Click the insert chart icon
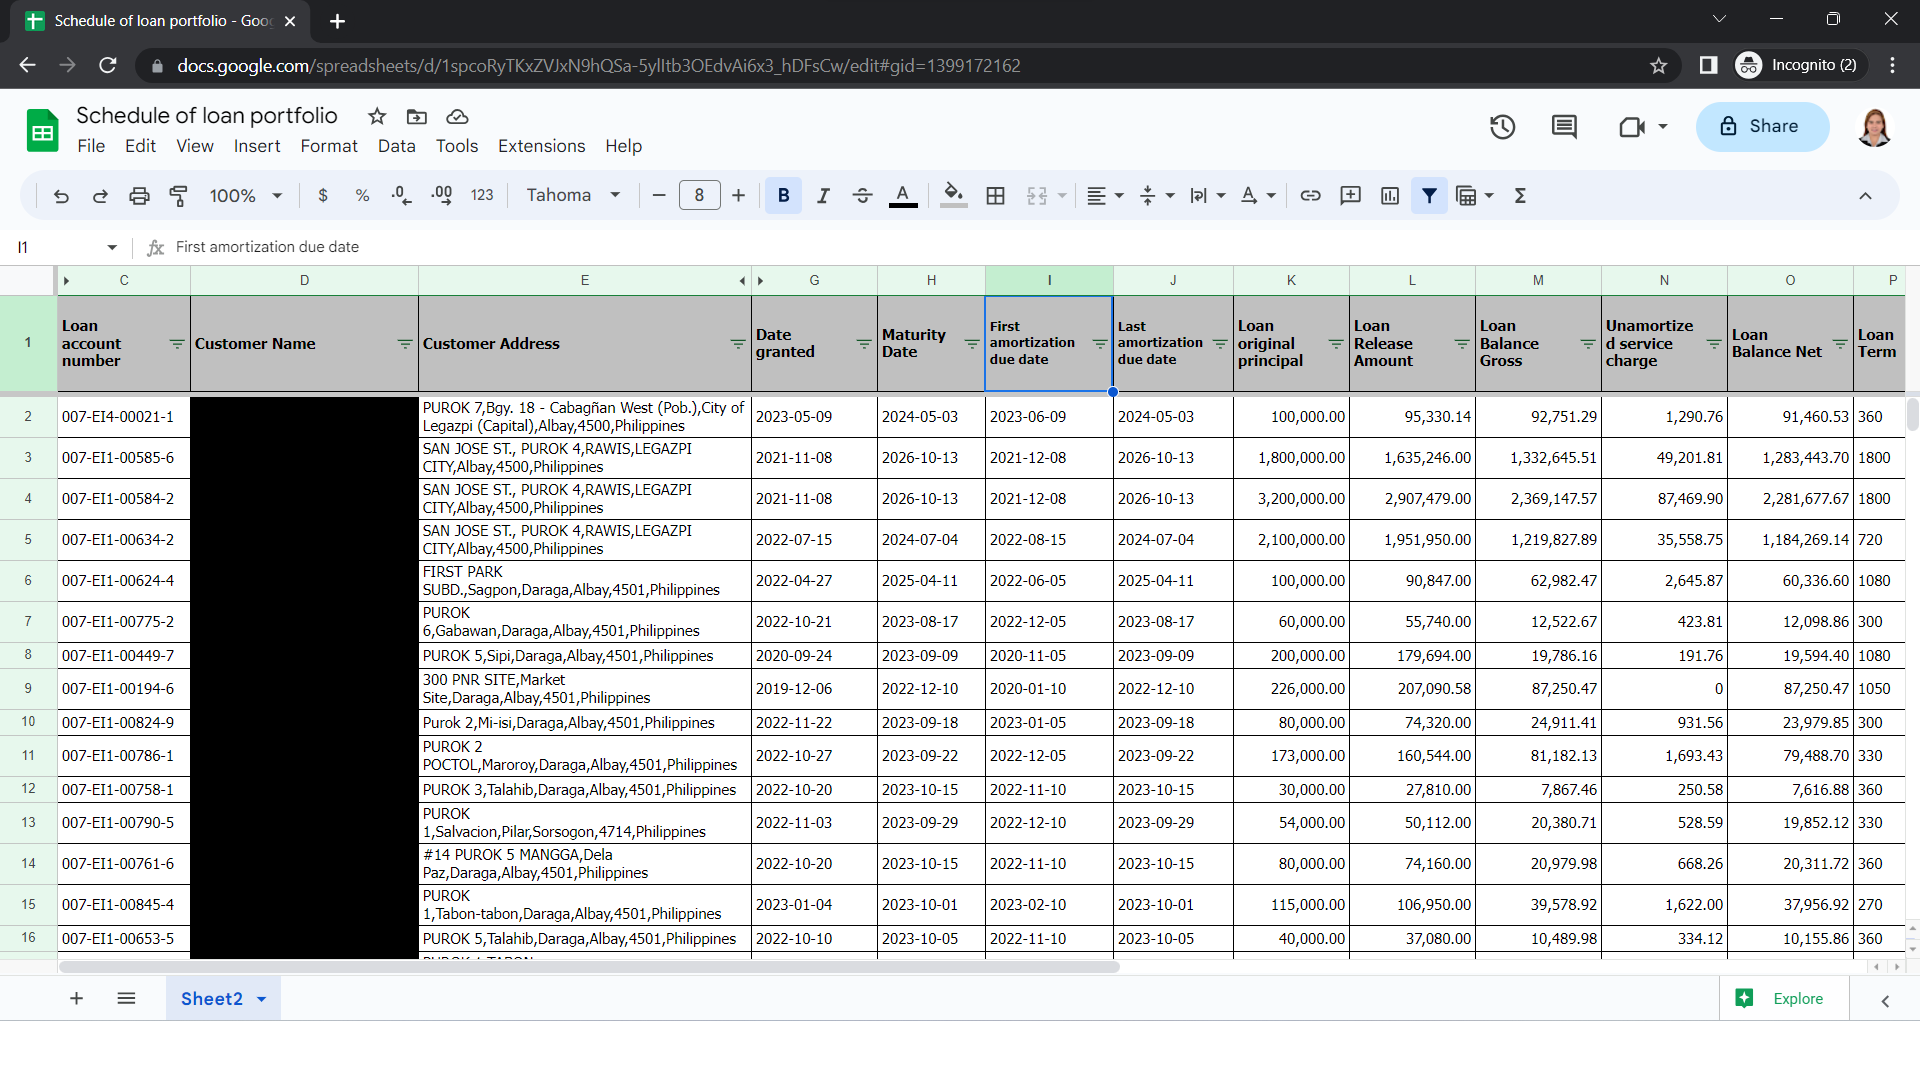Viewport: 1920px width, 1080px height. [x=1390, y=196]
